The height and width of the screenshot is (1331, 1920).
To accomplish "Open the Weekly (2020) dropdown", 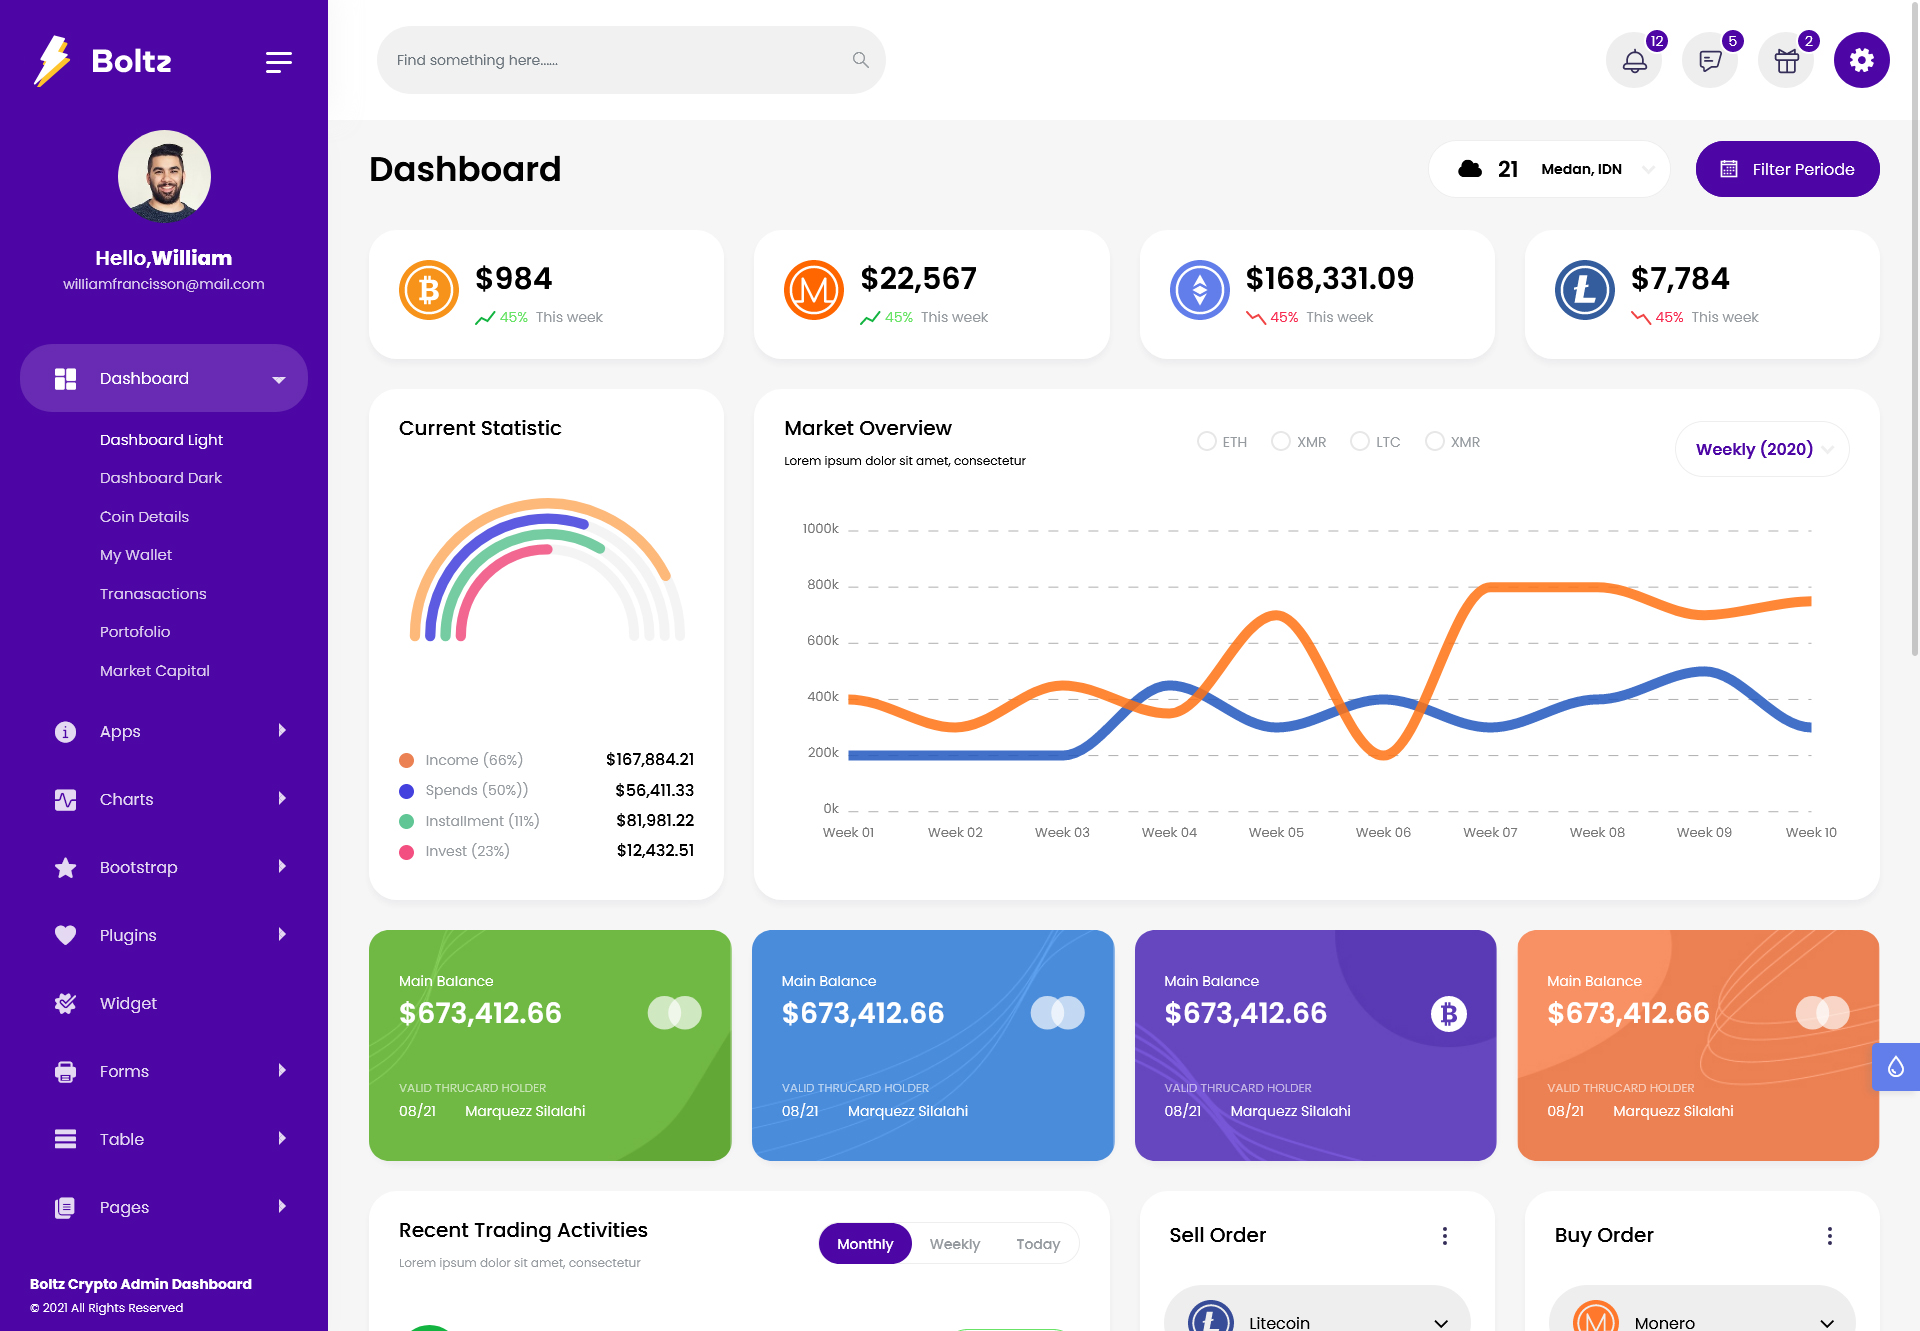I will pyautogui.click(x=1762, y=449).
